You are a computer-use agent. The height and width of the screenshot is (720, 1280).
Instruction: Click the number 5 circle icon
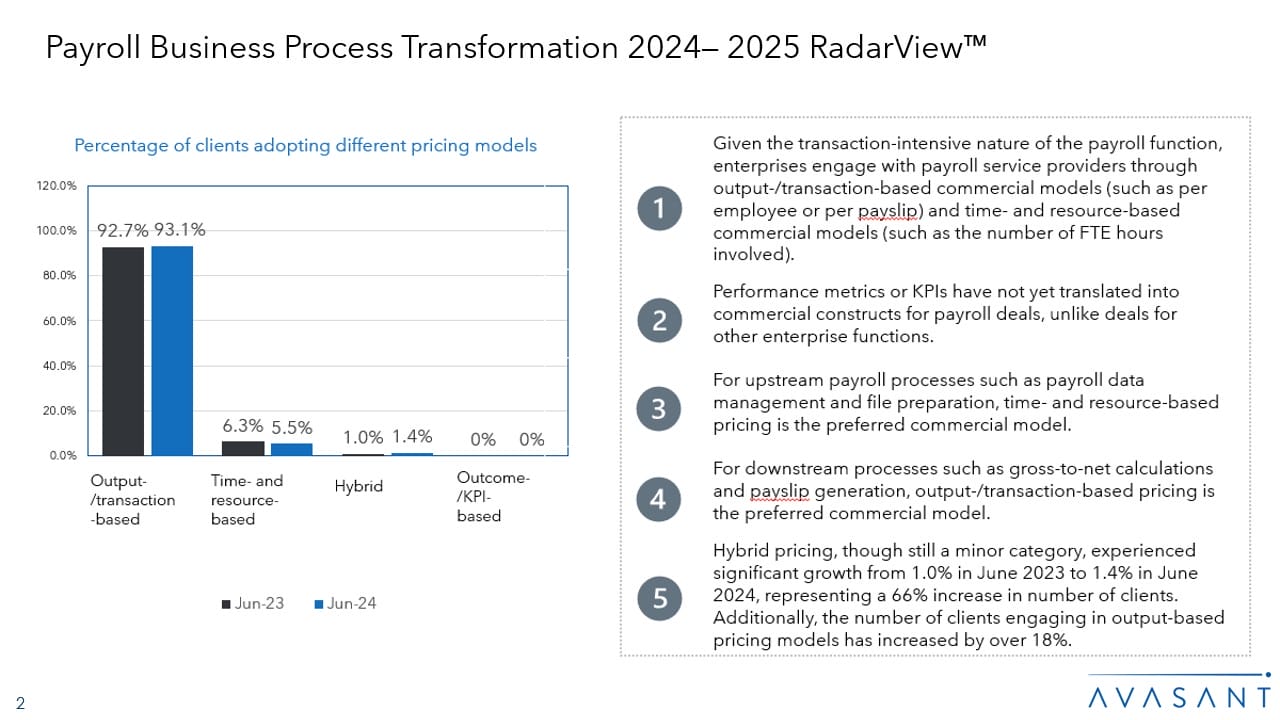pyautogui.click(x=659, y=598)
